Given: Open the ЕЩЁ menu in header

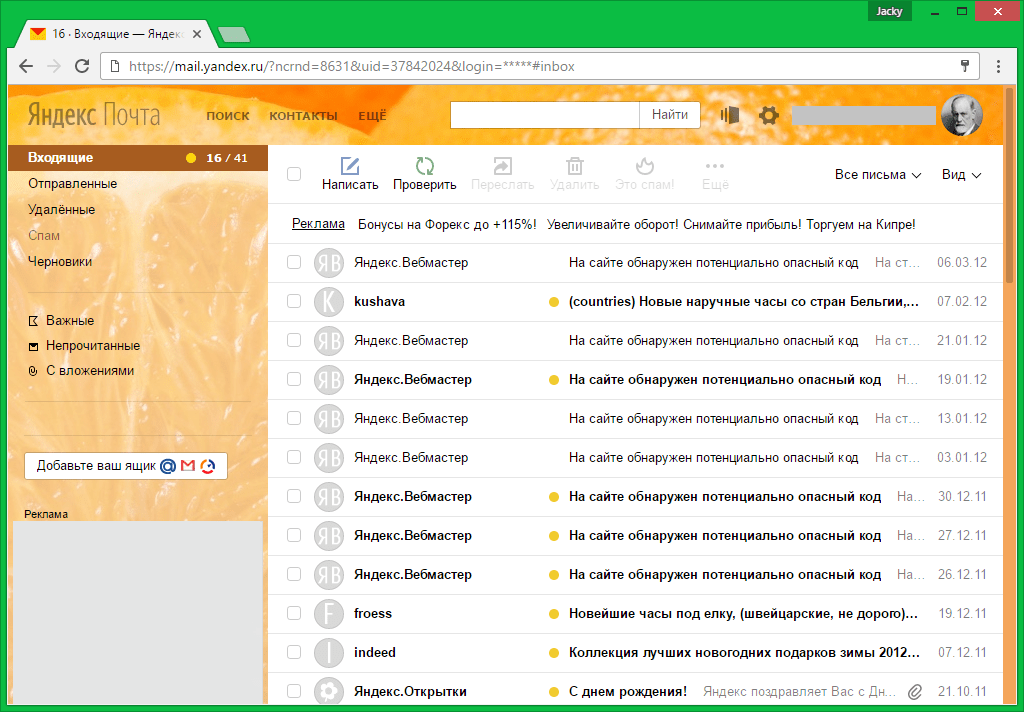Looking at the screenshot, I should tap(372, 116).
